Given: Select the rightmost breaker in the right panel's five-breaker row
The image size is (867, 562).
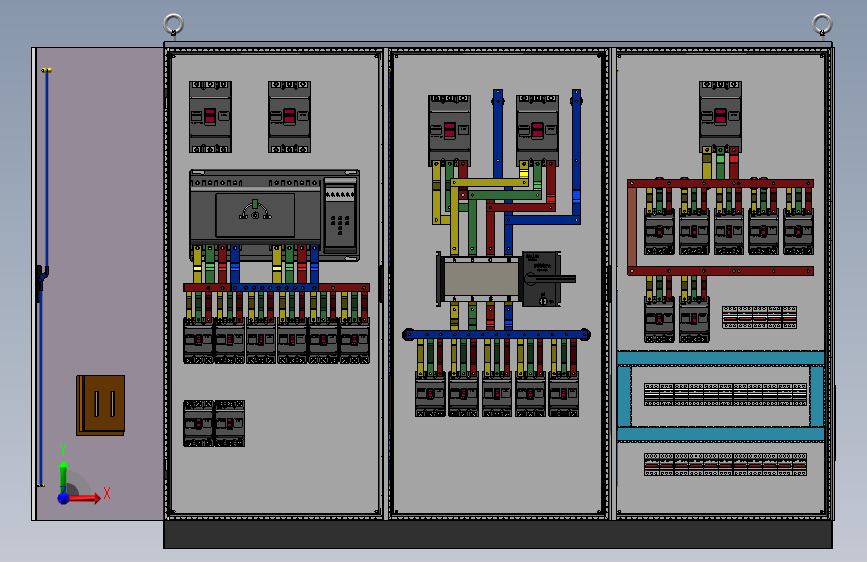Looking at the screenshot, I should tap(798, 232).
